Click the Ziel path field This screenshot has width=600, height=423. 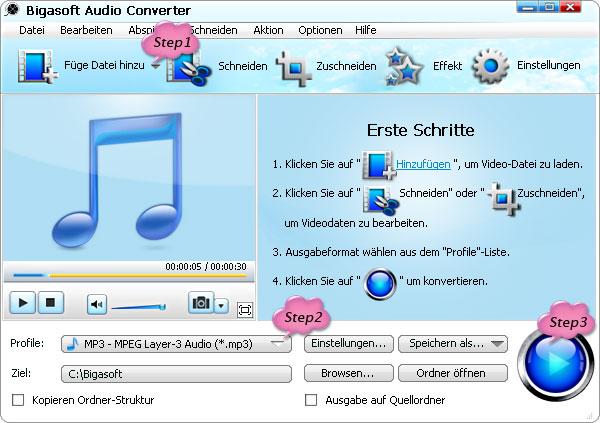(176, 374)
